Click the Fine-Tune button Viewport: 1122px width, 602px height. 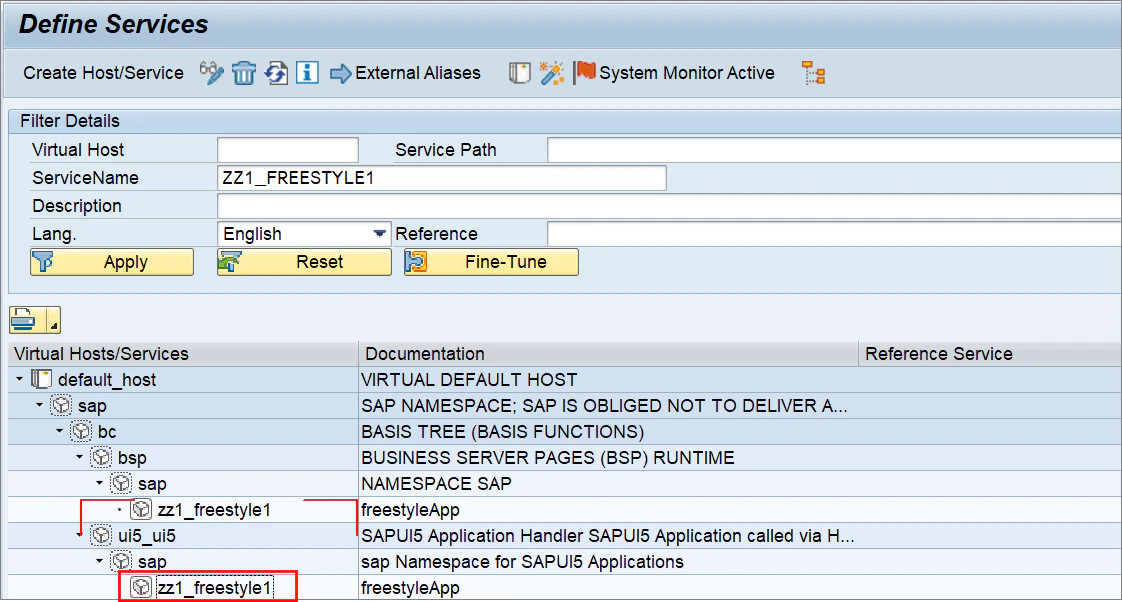point(491,262)
